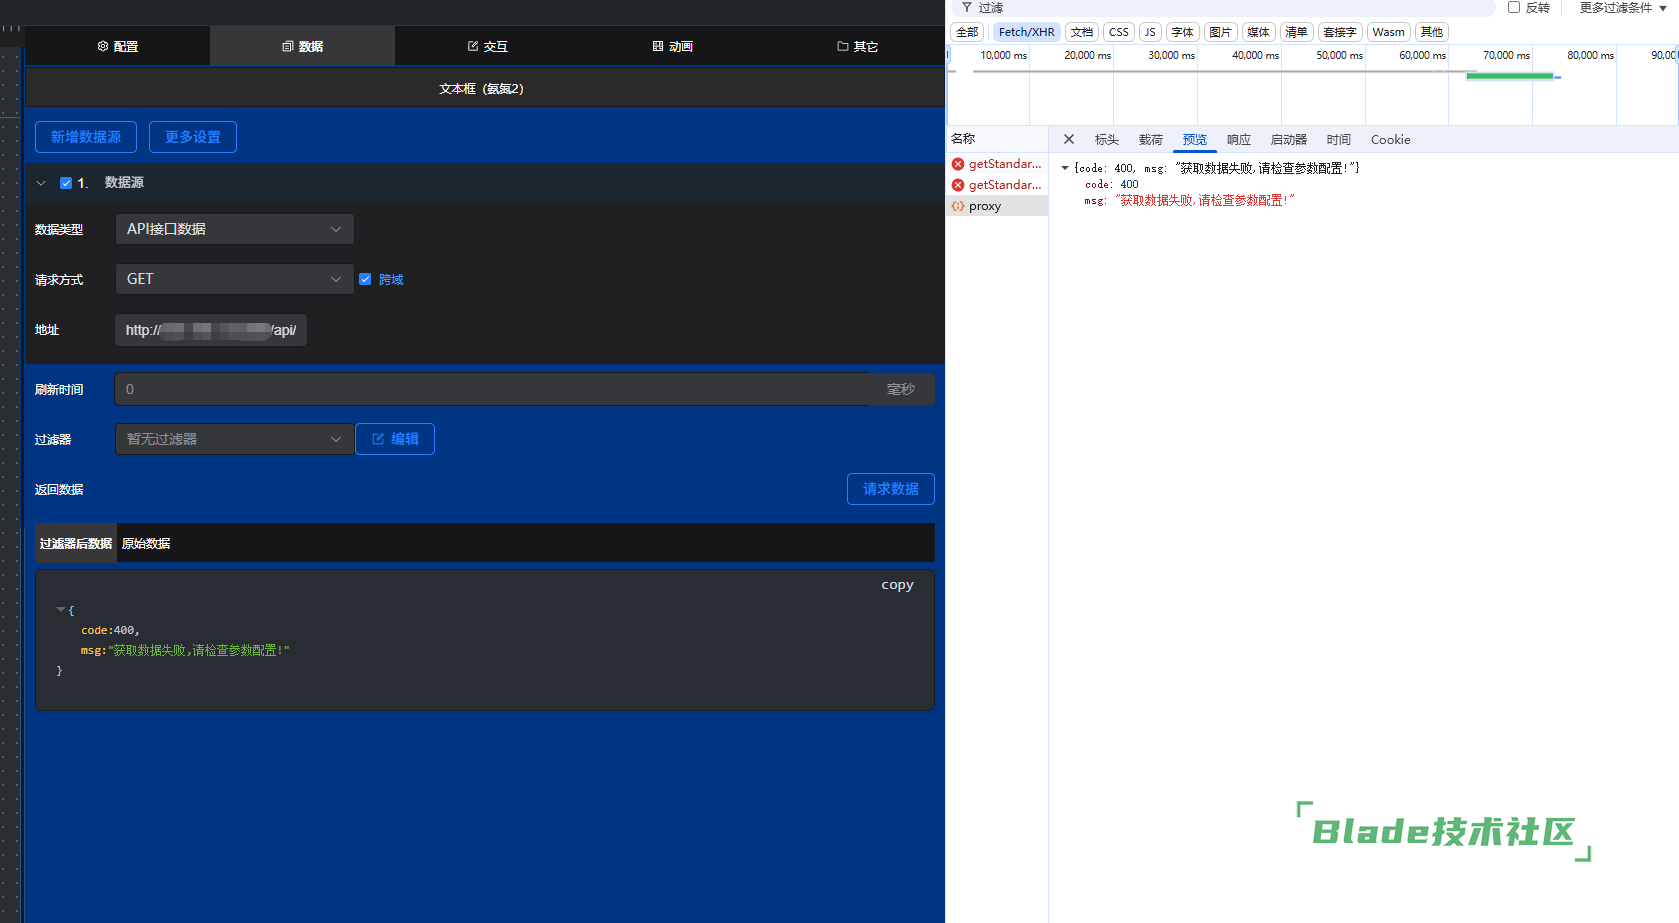Click the 新增数据源 button
The width and height of the screenshot is (1679, 923).
(86, 137)
